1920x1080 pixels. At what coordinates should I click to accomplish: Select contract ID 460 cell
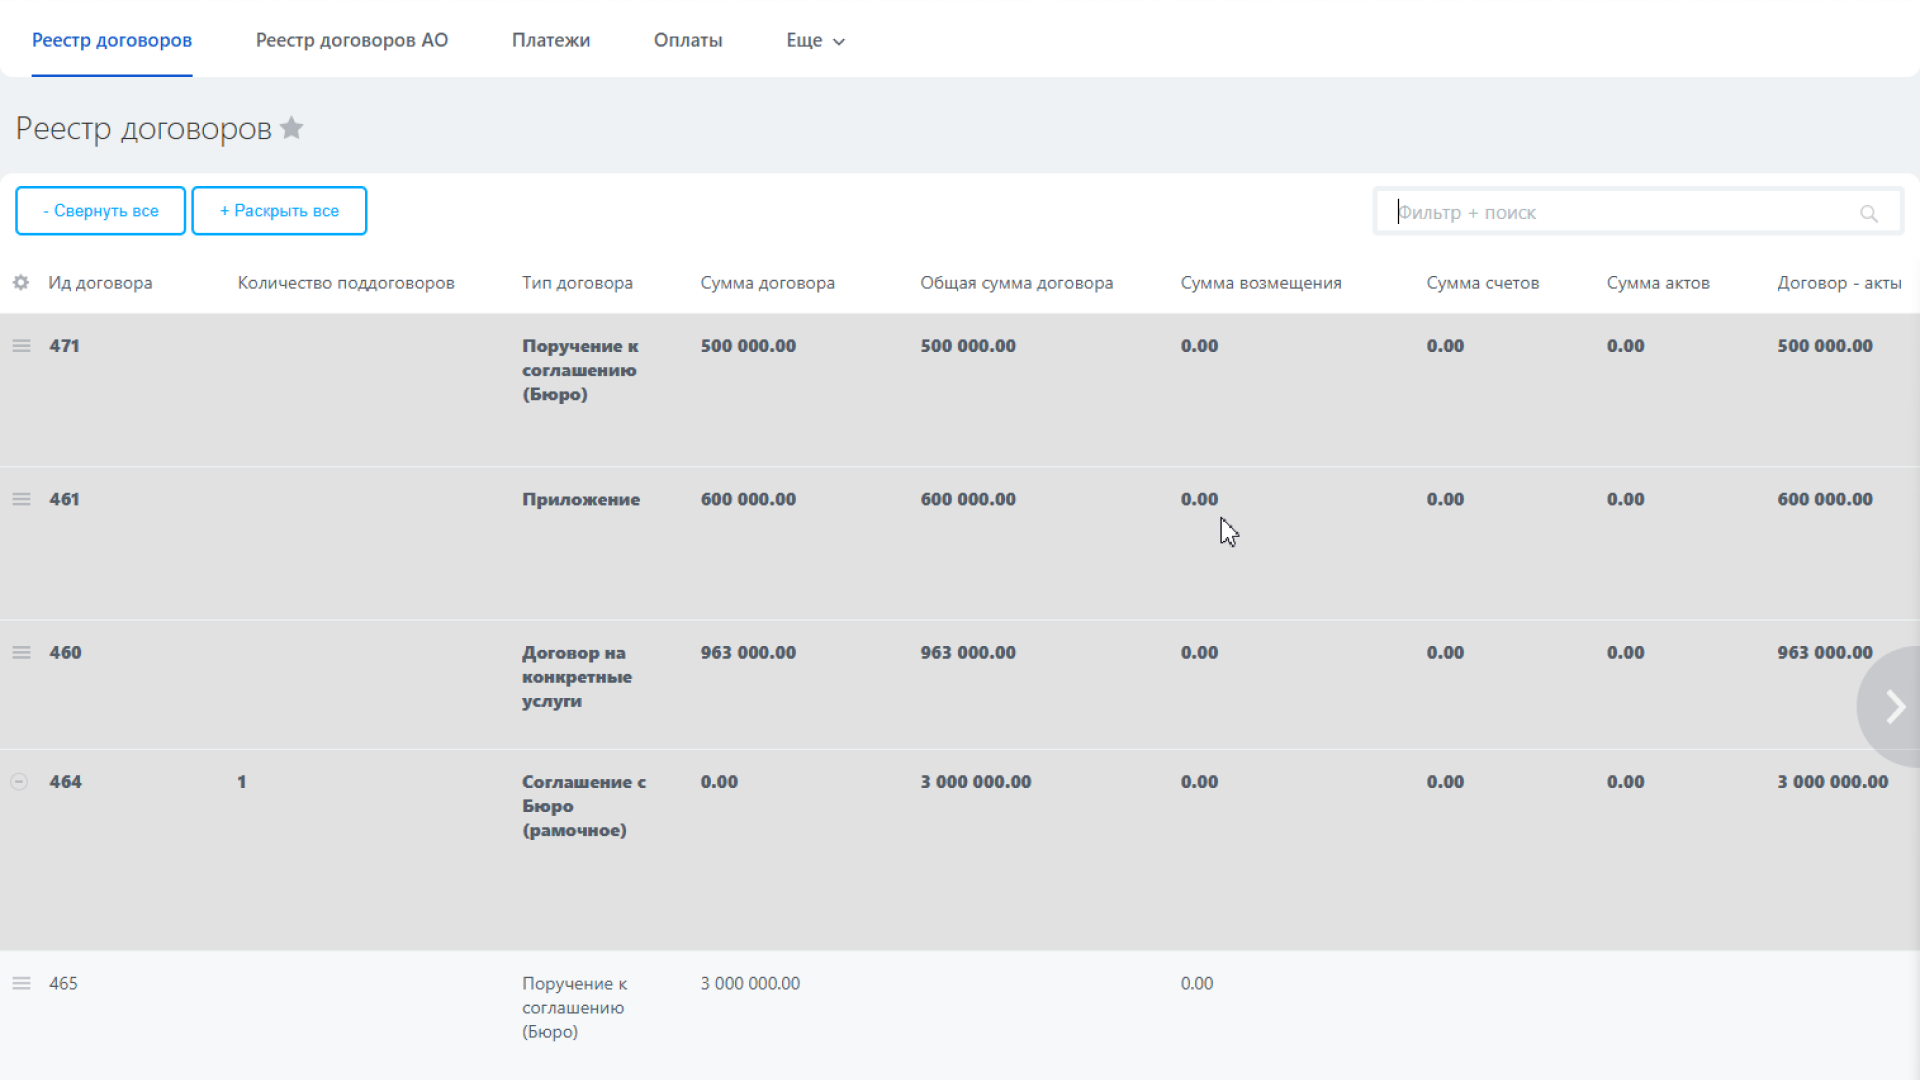pos(65,652)
